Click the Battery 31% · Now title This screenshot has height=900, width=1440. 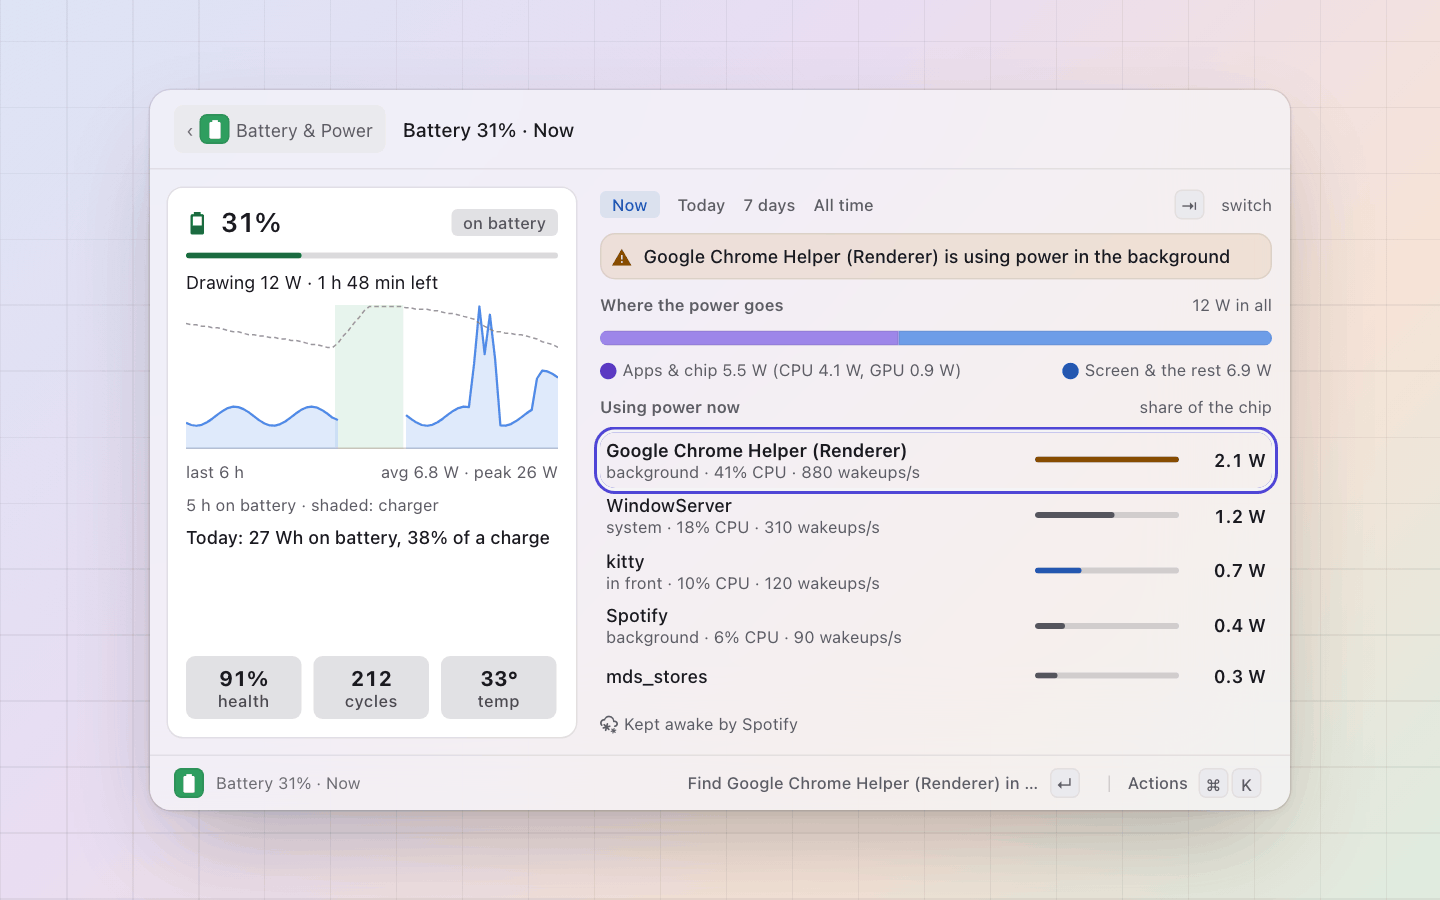click(x=488, y=131)
